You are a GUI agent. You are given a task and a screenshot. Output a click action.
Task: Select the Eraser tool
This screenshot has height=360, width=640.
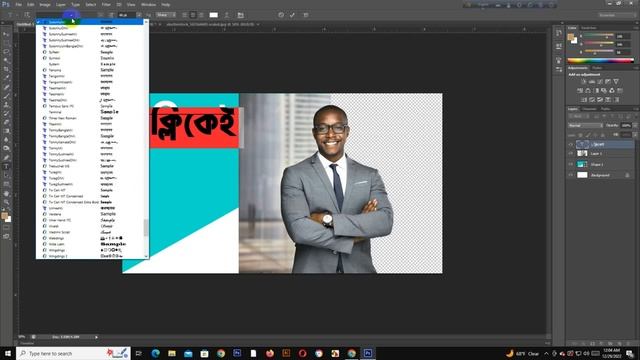point(6,122)
